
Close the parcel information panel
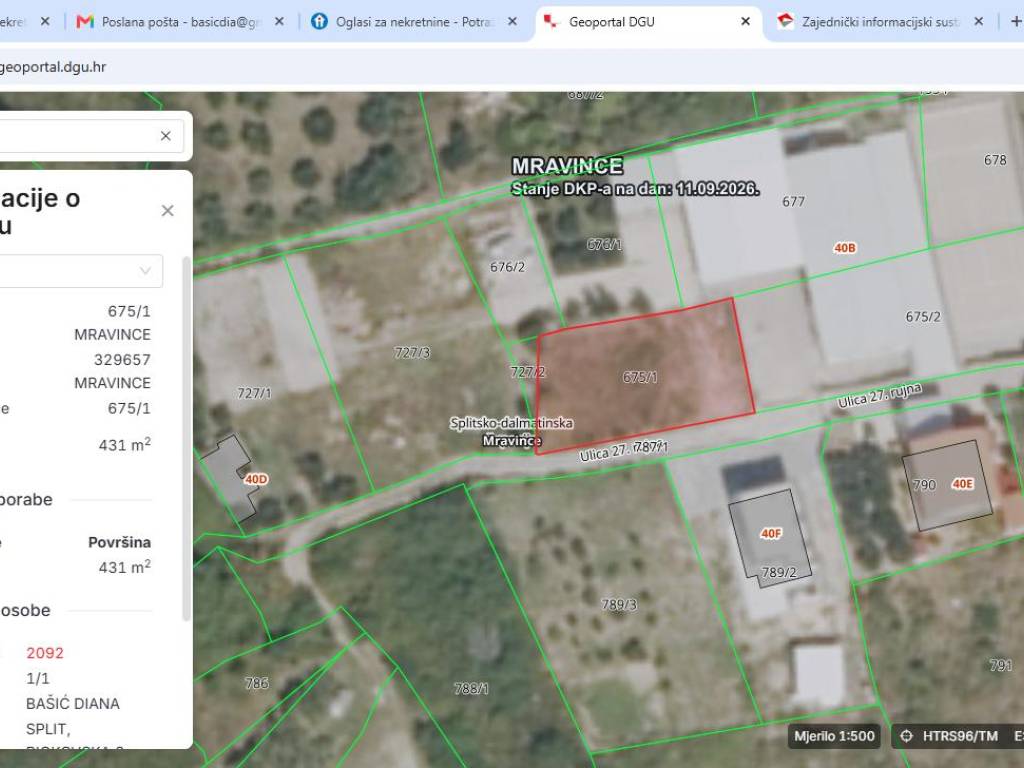[167, 210]
